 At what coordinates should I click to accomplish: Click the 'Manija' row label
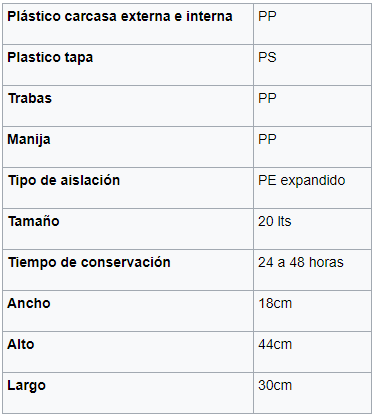click(x=29, y=140)
